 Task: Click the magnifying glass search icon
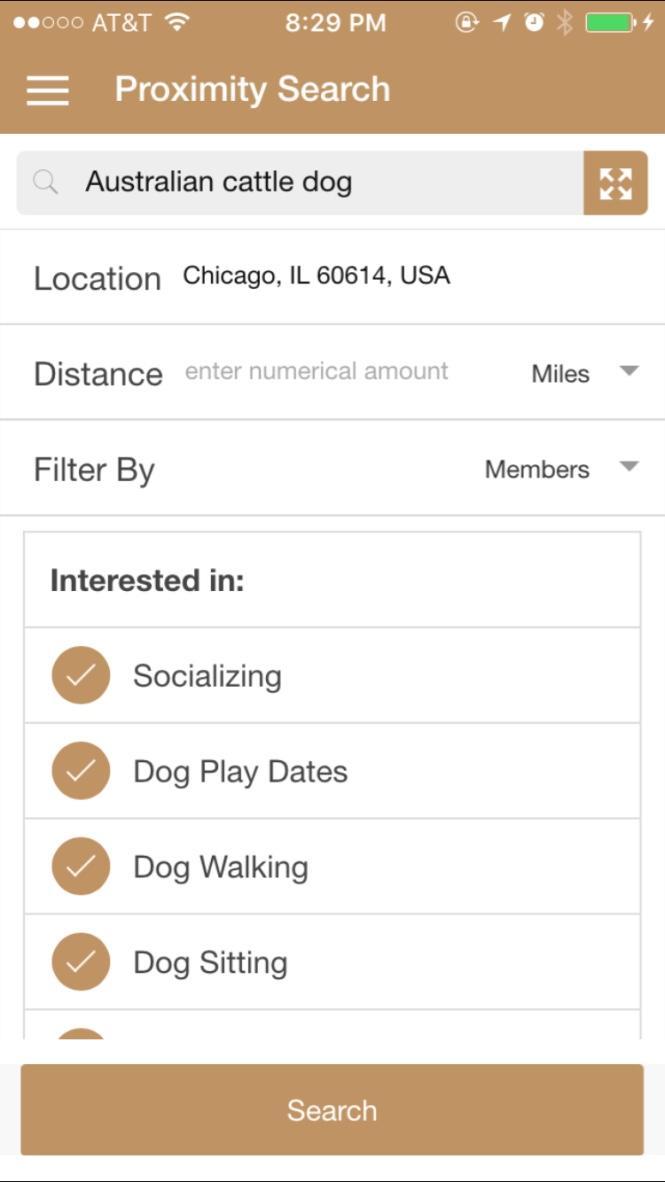tap(46, 181)
